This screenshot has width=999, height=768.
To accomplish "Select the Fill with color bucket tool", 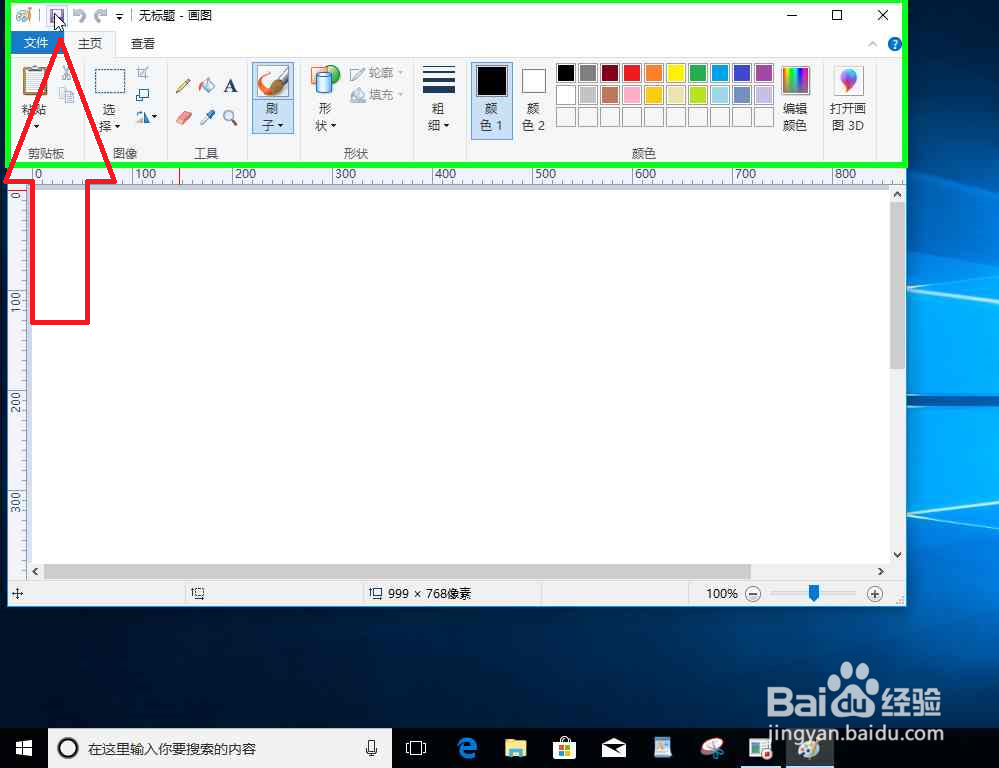I will [206, 85].
